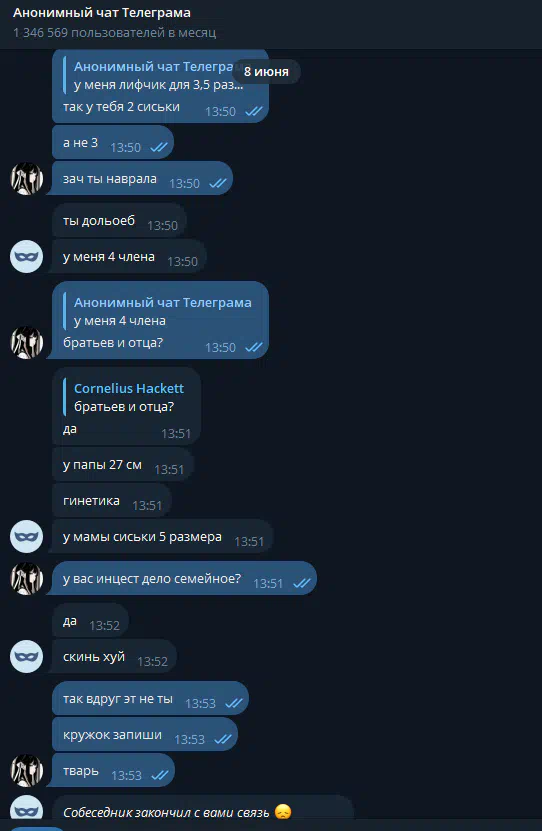Select the message 'ты дольоеб'
The image size is (542, 831).
coord(119,220)
